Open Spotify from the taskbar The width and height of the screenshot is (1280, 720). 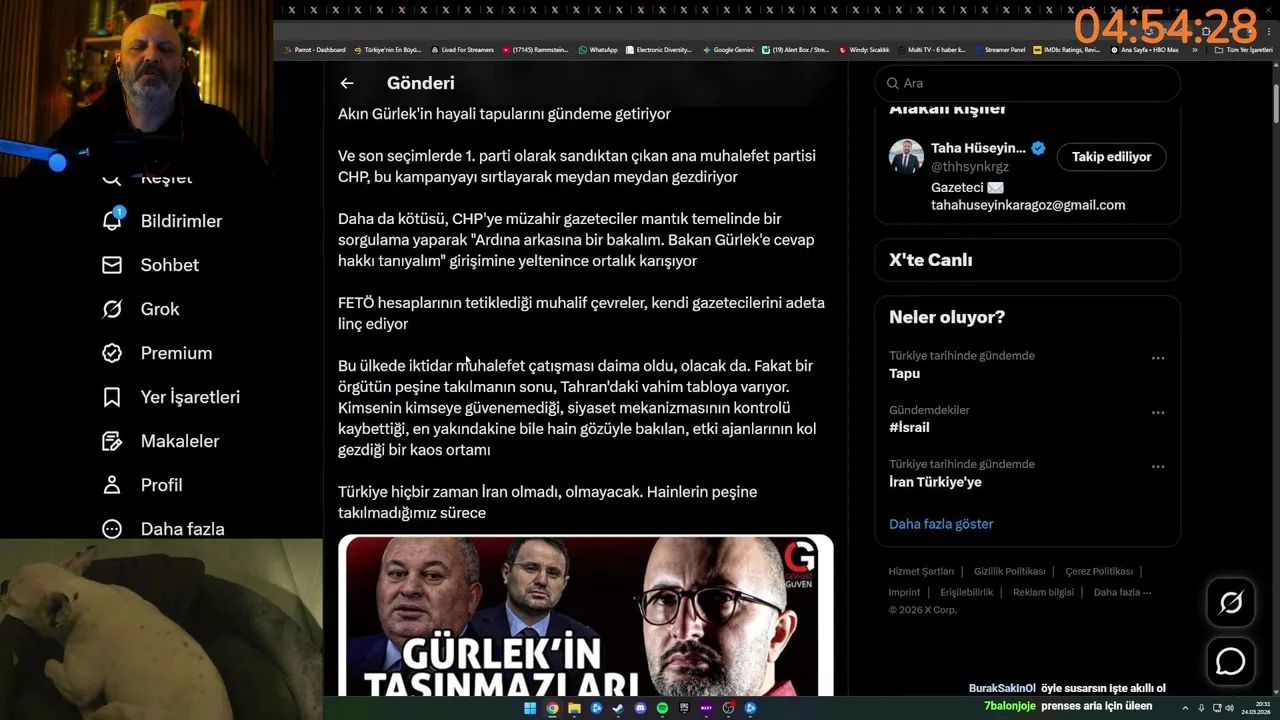click(662, 708)
